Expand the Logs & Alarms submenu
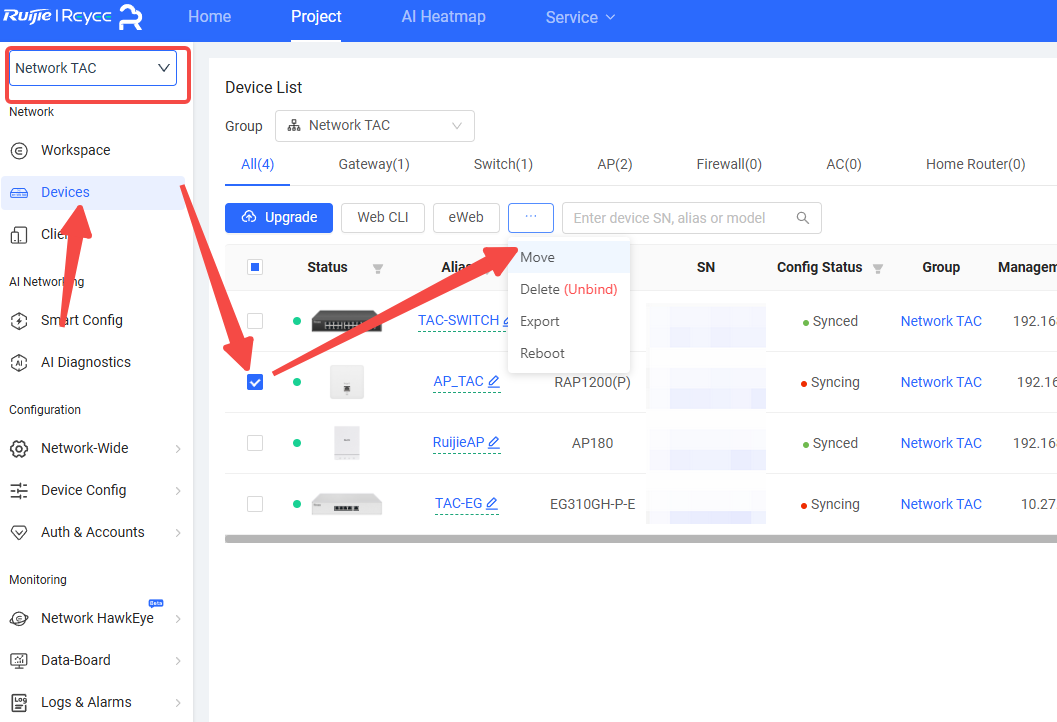Image resolution: width=1057 pixels, height=722 pixels. point(178,702)
